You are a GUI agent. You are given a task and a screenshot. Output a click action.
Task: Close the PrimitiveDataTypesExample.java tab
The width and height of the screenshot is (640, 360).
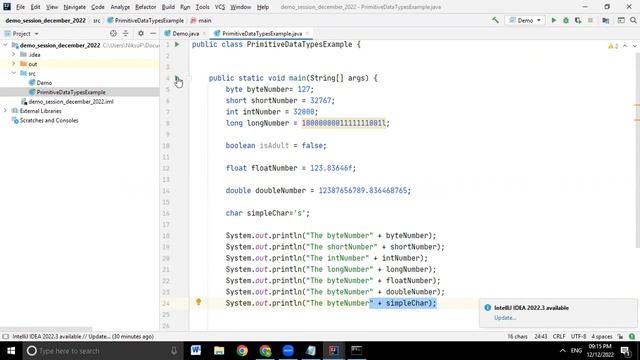[307, 33]
